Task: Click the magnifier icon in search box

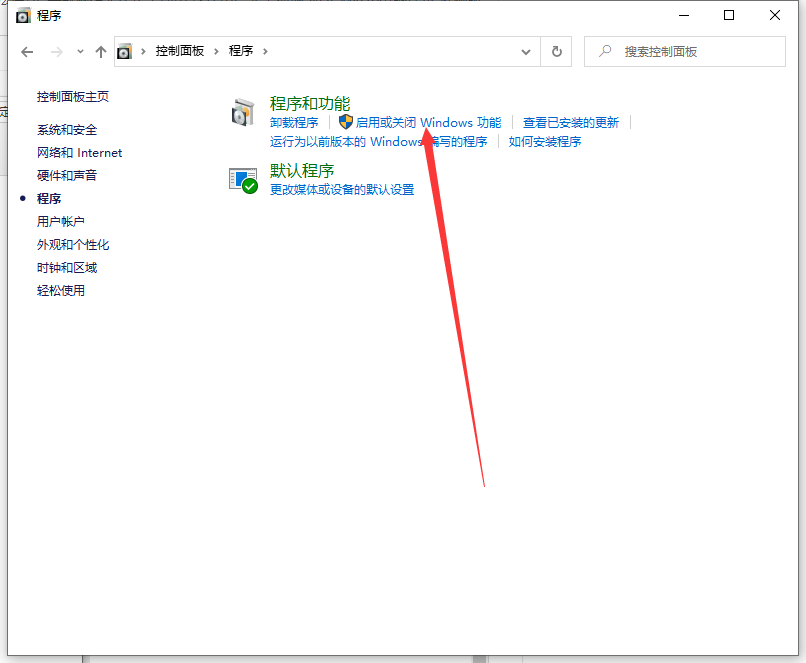Action: [605, 51]
